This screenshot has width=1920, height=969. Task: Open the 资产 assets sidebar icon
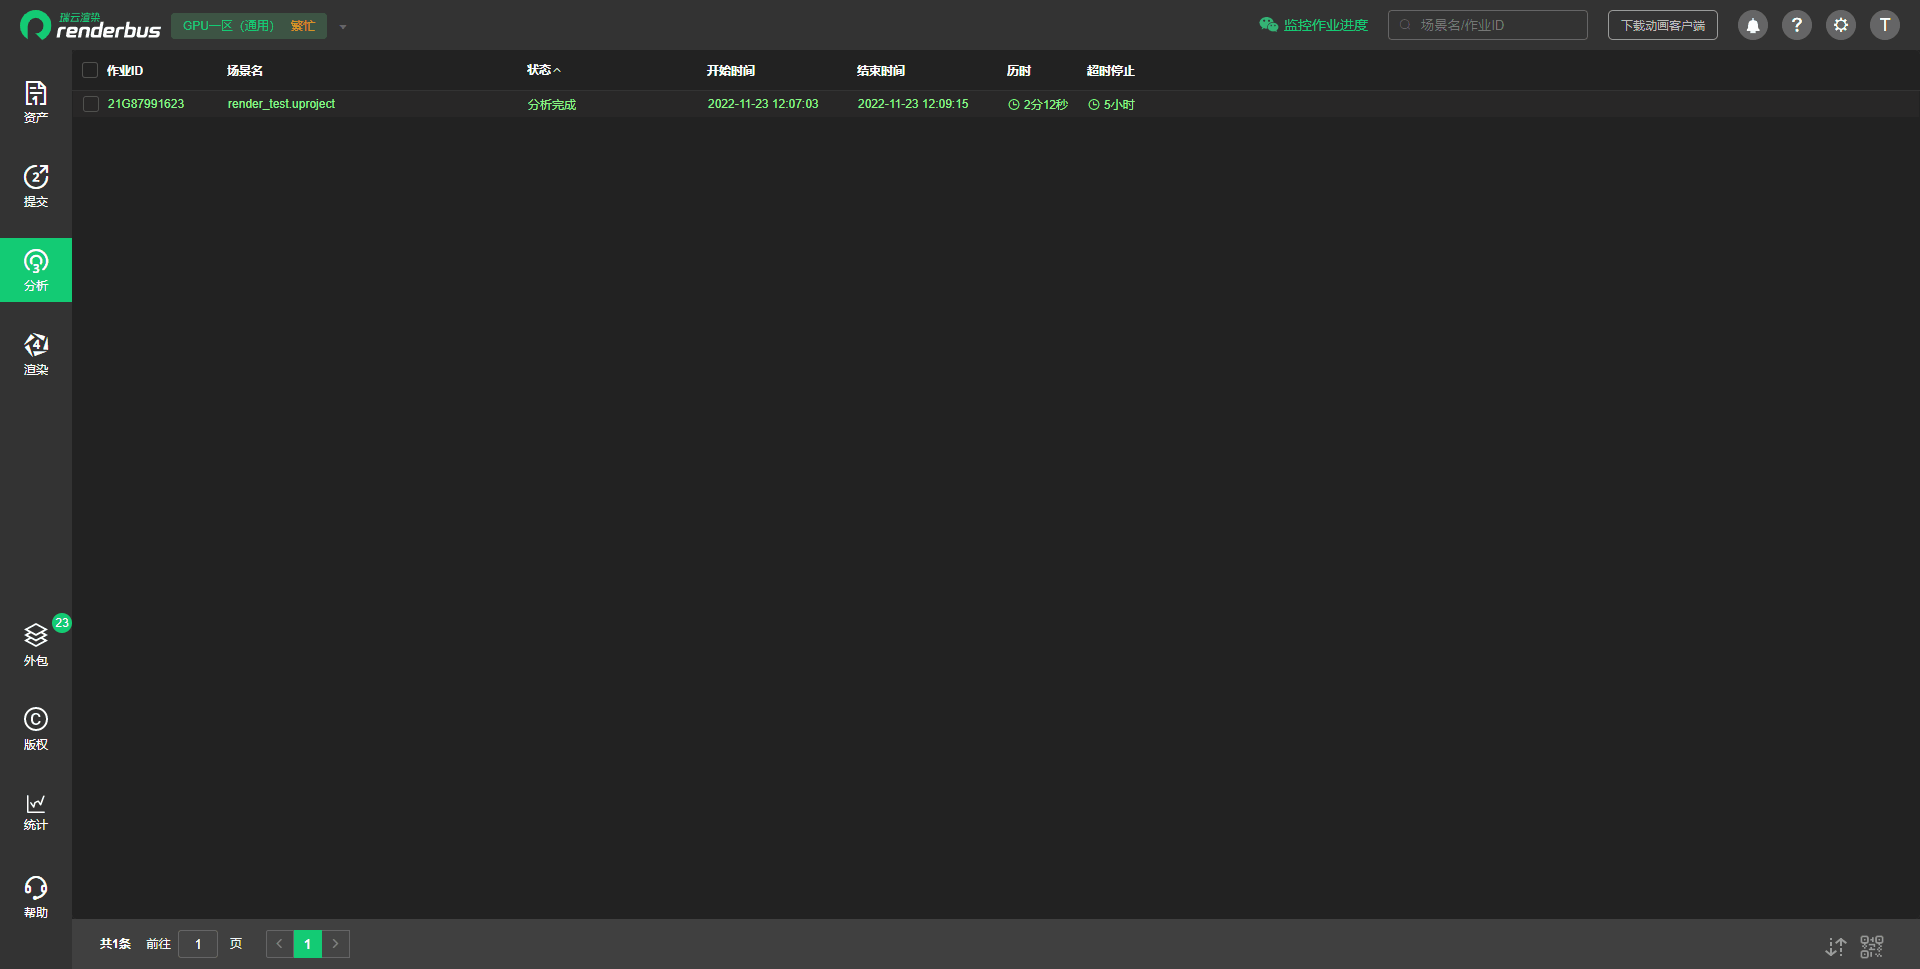pyautogui.click(x=36, y=102)
